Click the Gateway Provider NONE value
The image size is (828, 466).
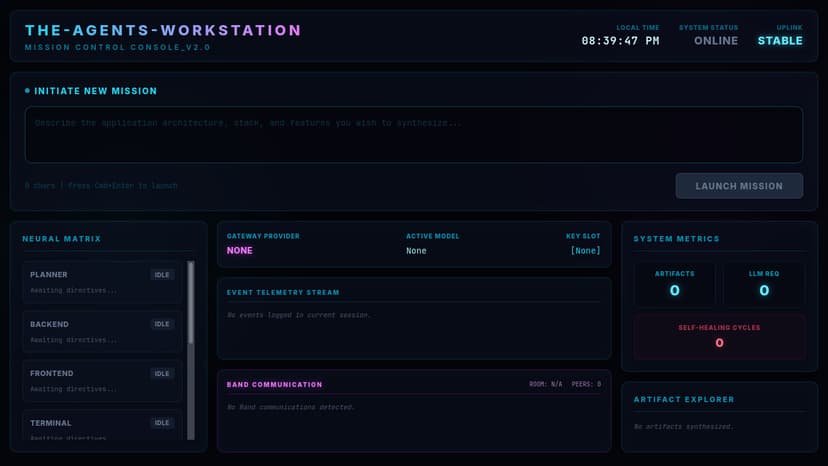240,250
